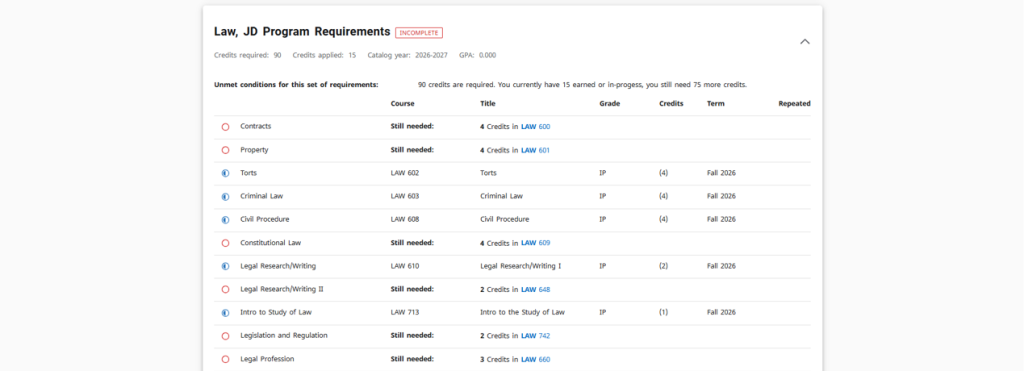Viewport: 1024px width, 371px height.
Task: Collapse the Law, JD Program Requirements section
Action: pyautogui.click(x=805, y=41)
